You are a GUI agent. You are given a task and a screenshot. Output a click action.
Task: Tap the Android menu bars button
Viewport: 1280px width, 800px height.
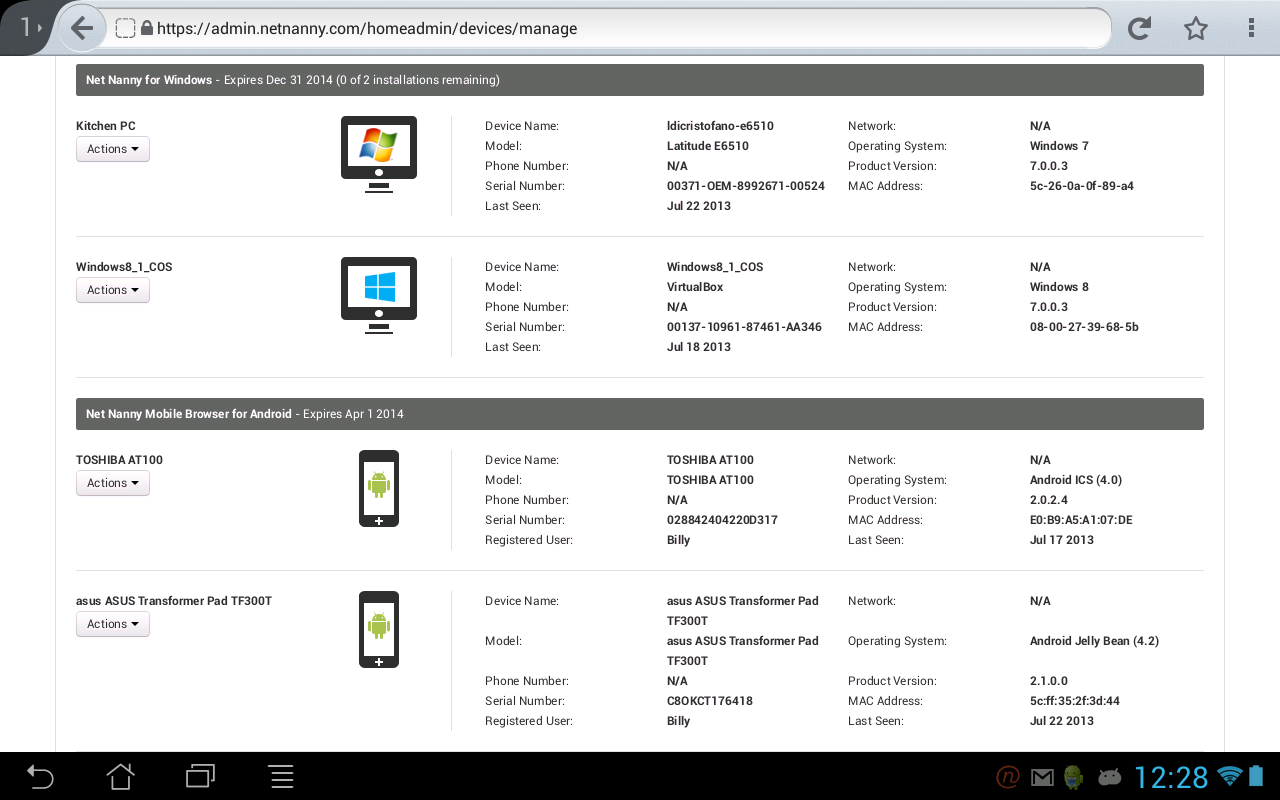point(281,776)
